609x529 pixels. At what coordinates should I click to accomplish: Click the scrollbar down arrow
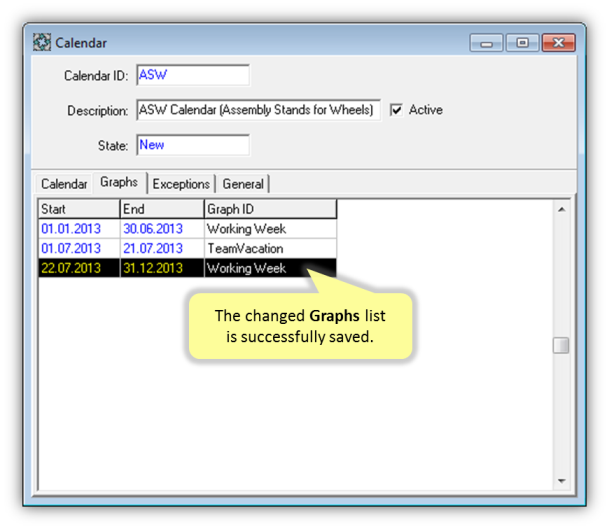click(x=561, y=481)
